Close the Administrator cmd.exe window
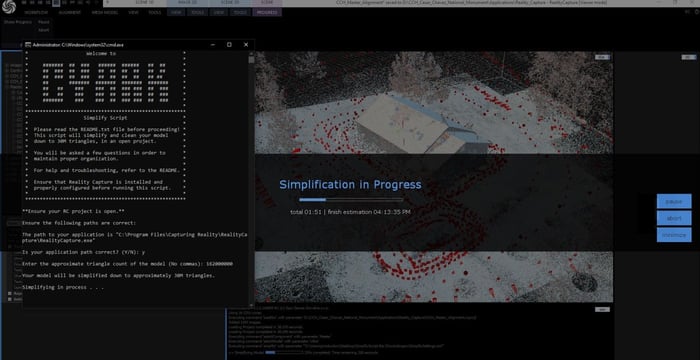Viewport: 700px width, 360px height. pyautogui.click(x=246, y=45)
